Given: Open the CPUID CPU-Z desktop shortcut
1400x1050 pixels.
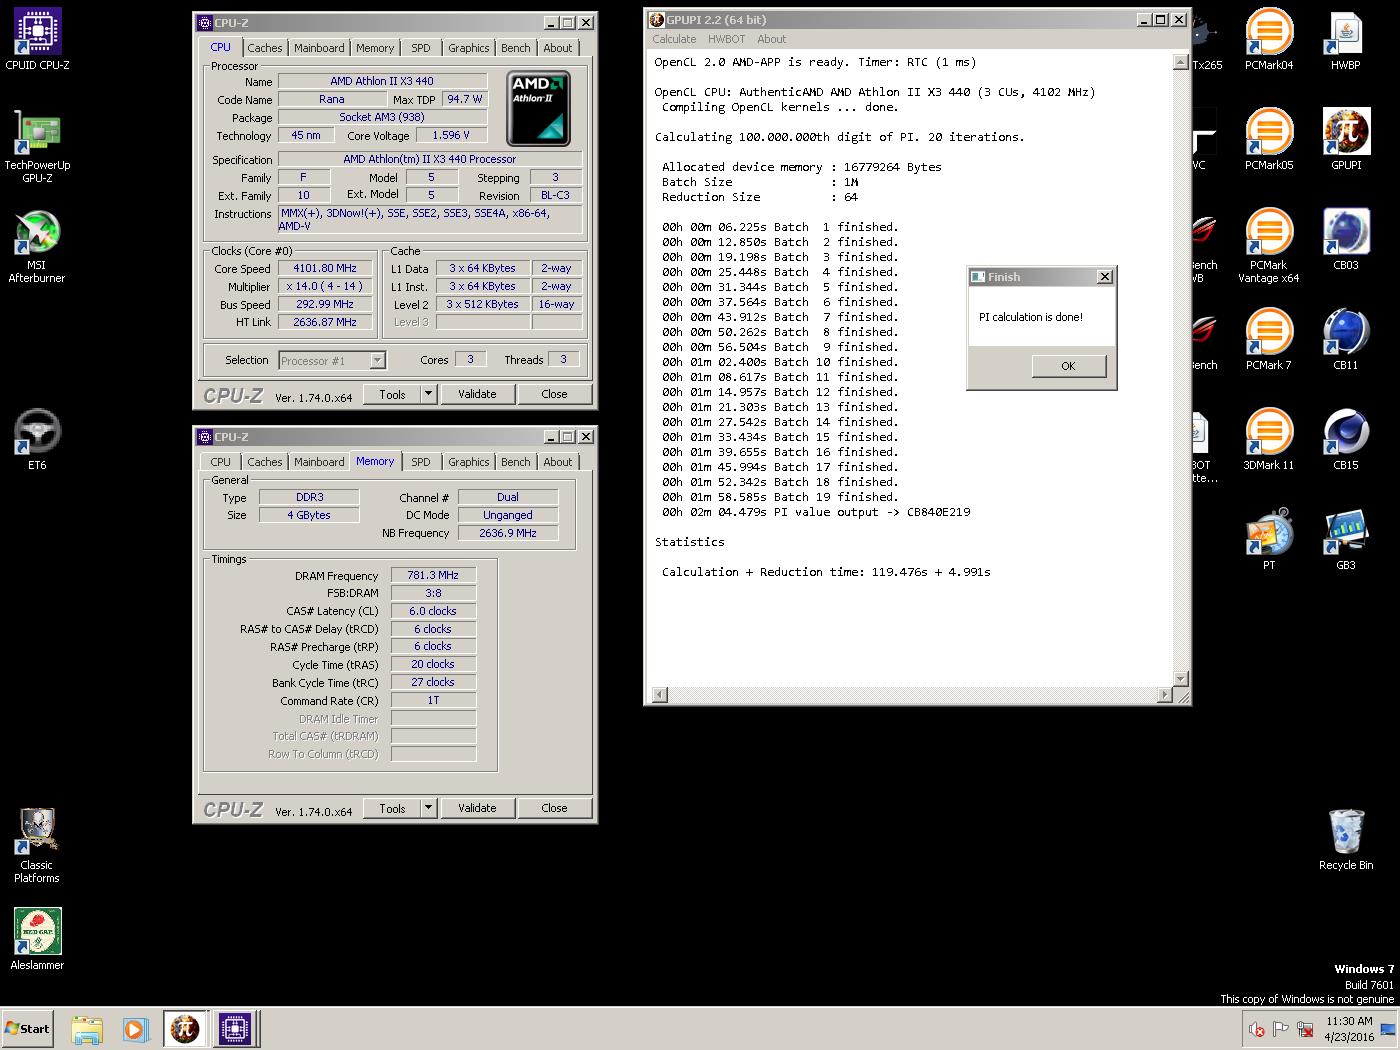Looking at the screenshot, I should [37, 40].
